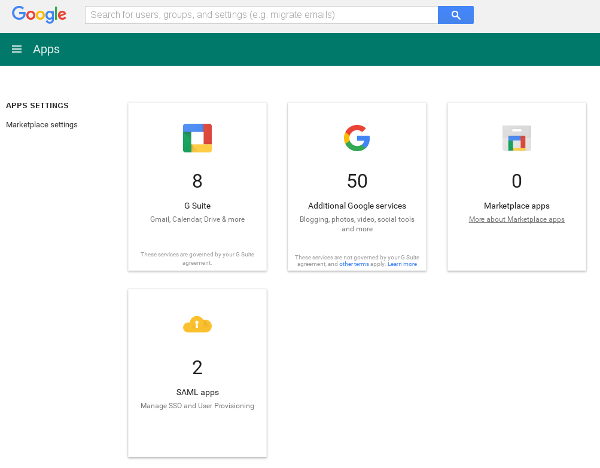Screen dimensions: 600x468
Task: Click Learn more link
Action: (x=402, y=264)
